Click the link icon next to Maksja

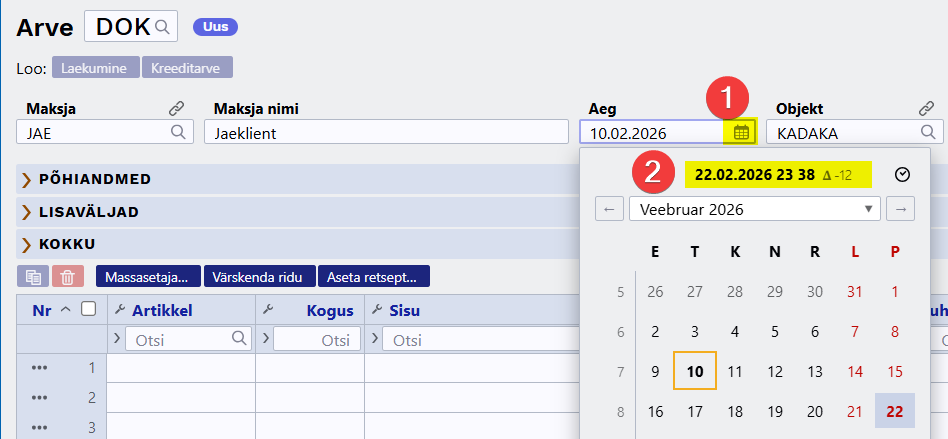177,108
